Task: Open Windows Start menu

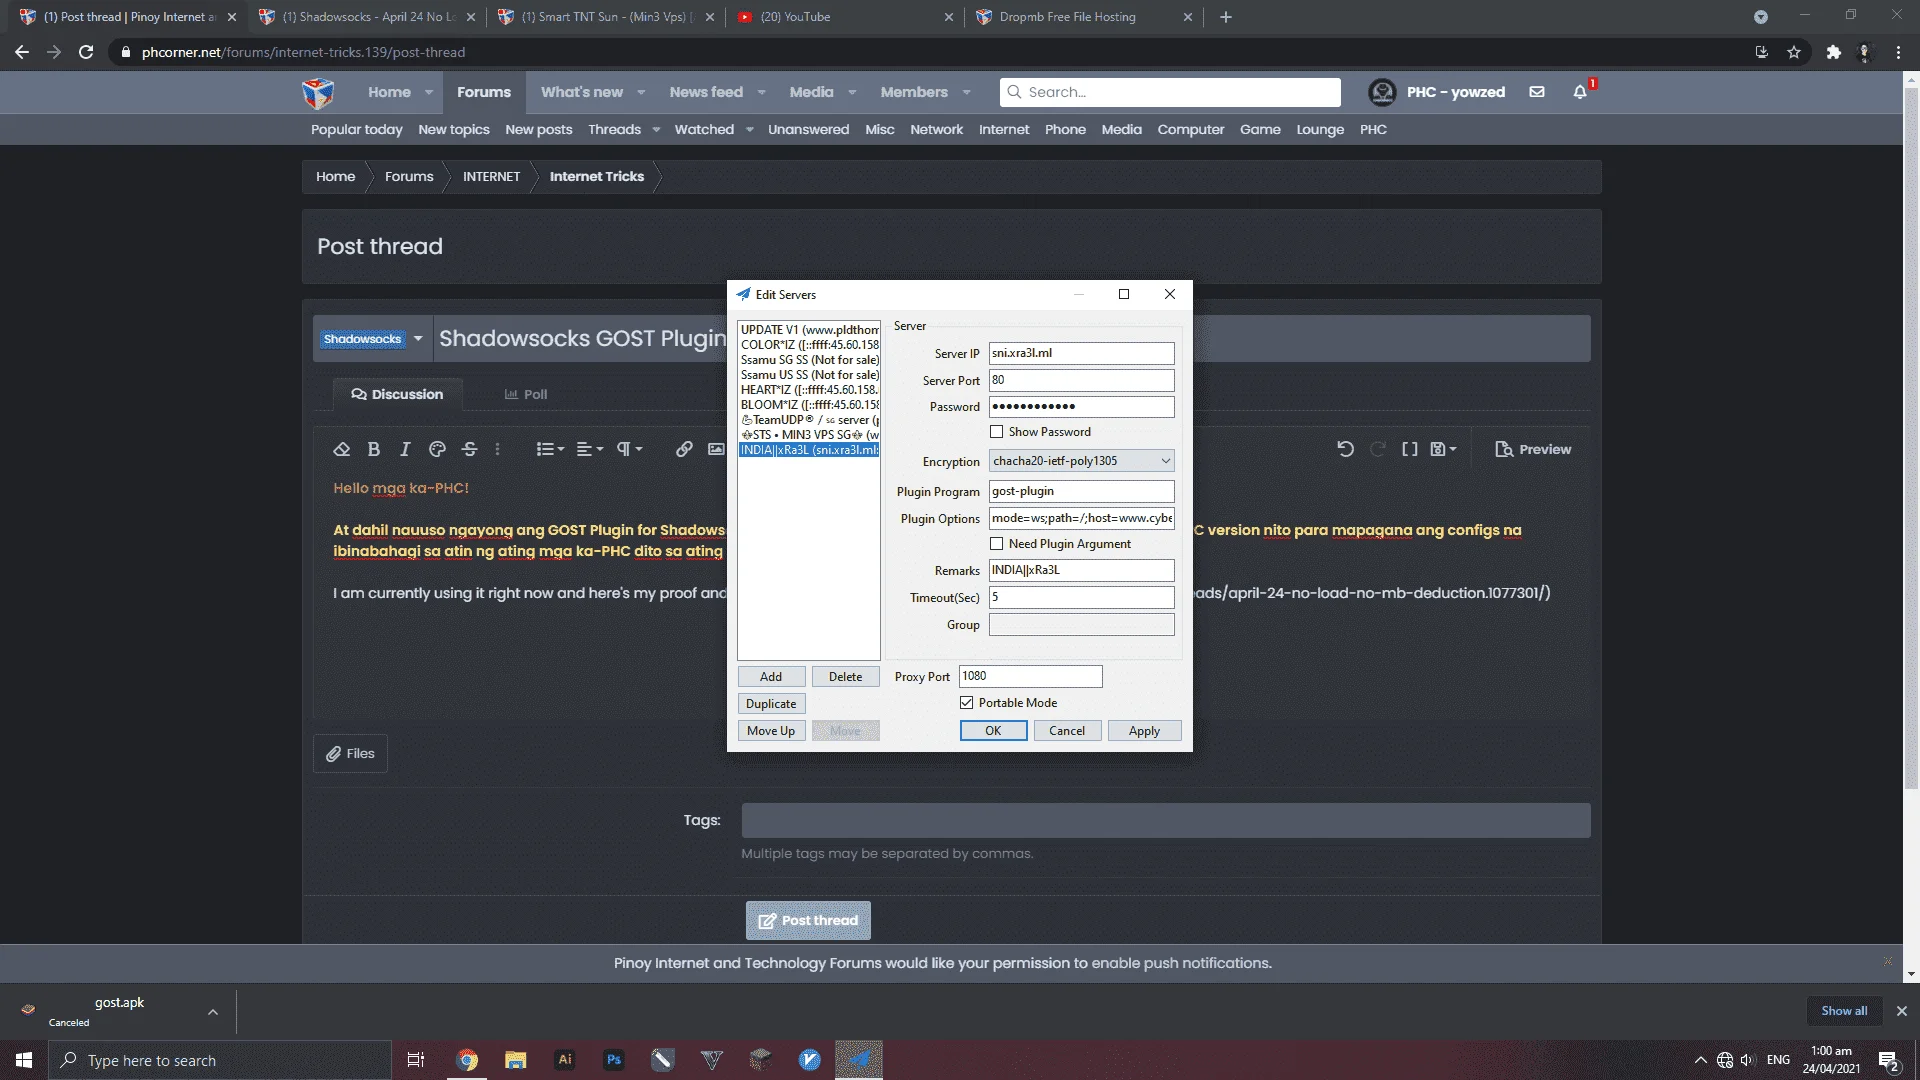Action: click(24, 1060)
